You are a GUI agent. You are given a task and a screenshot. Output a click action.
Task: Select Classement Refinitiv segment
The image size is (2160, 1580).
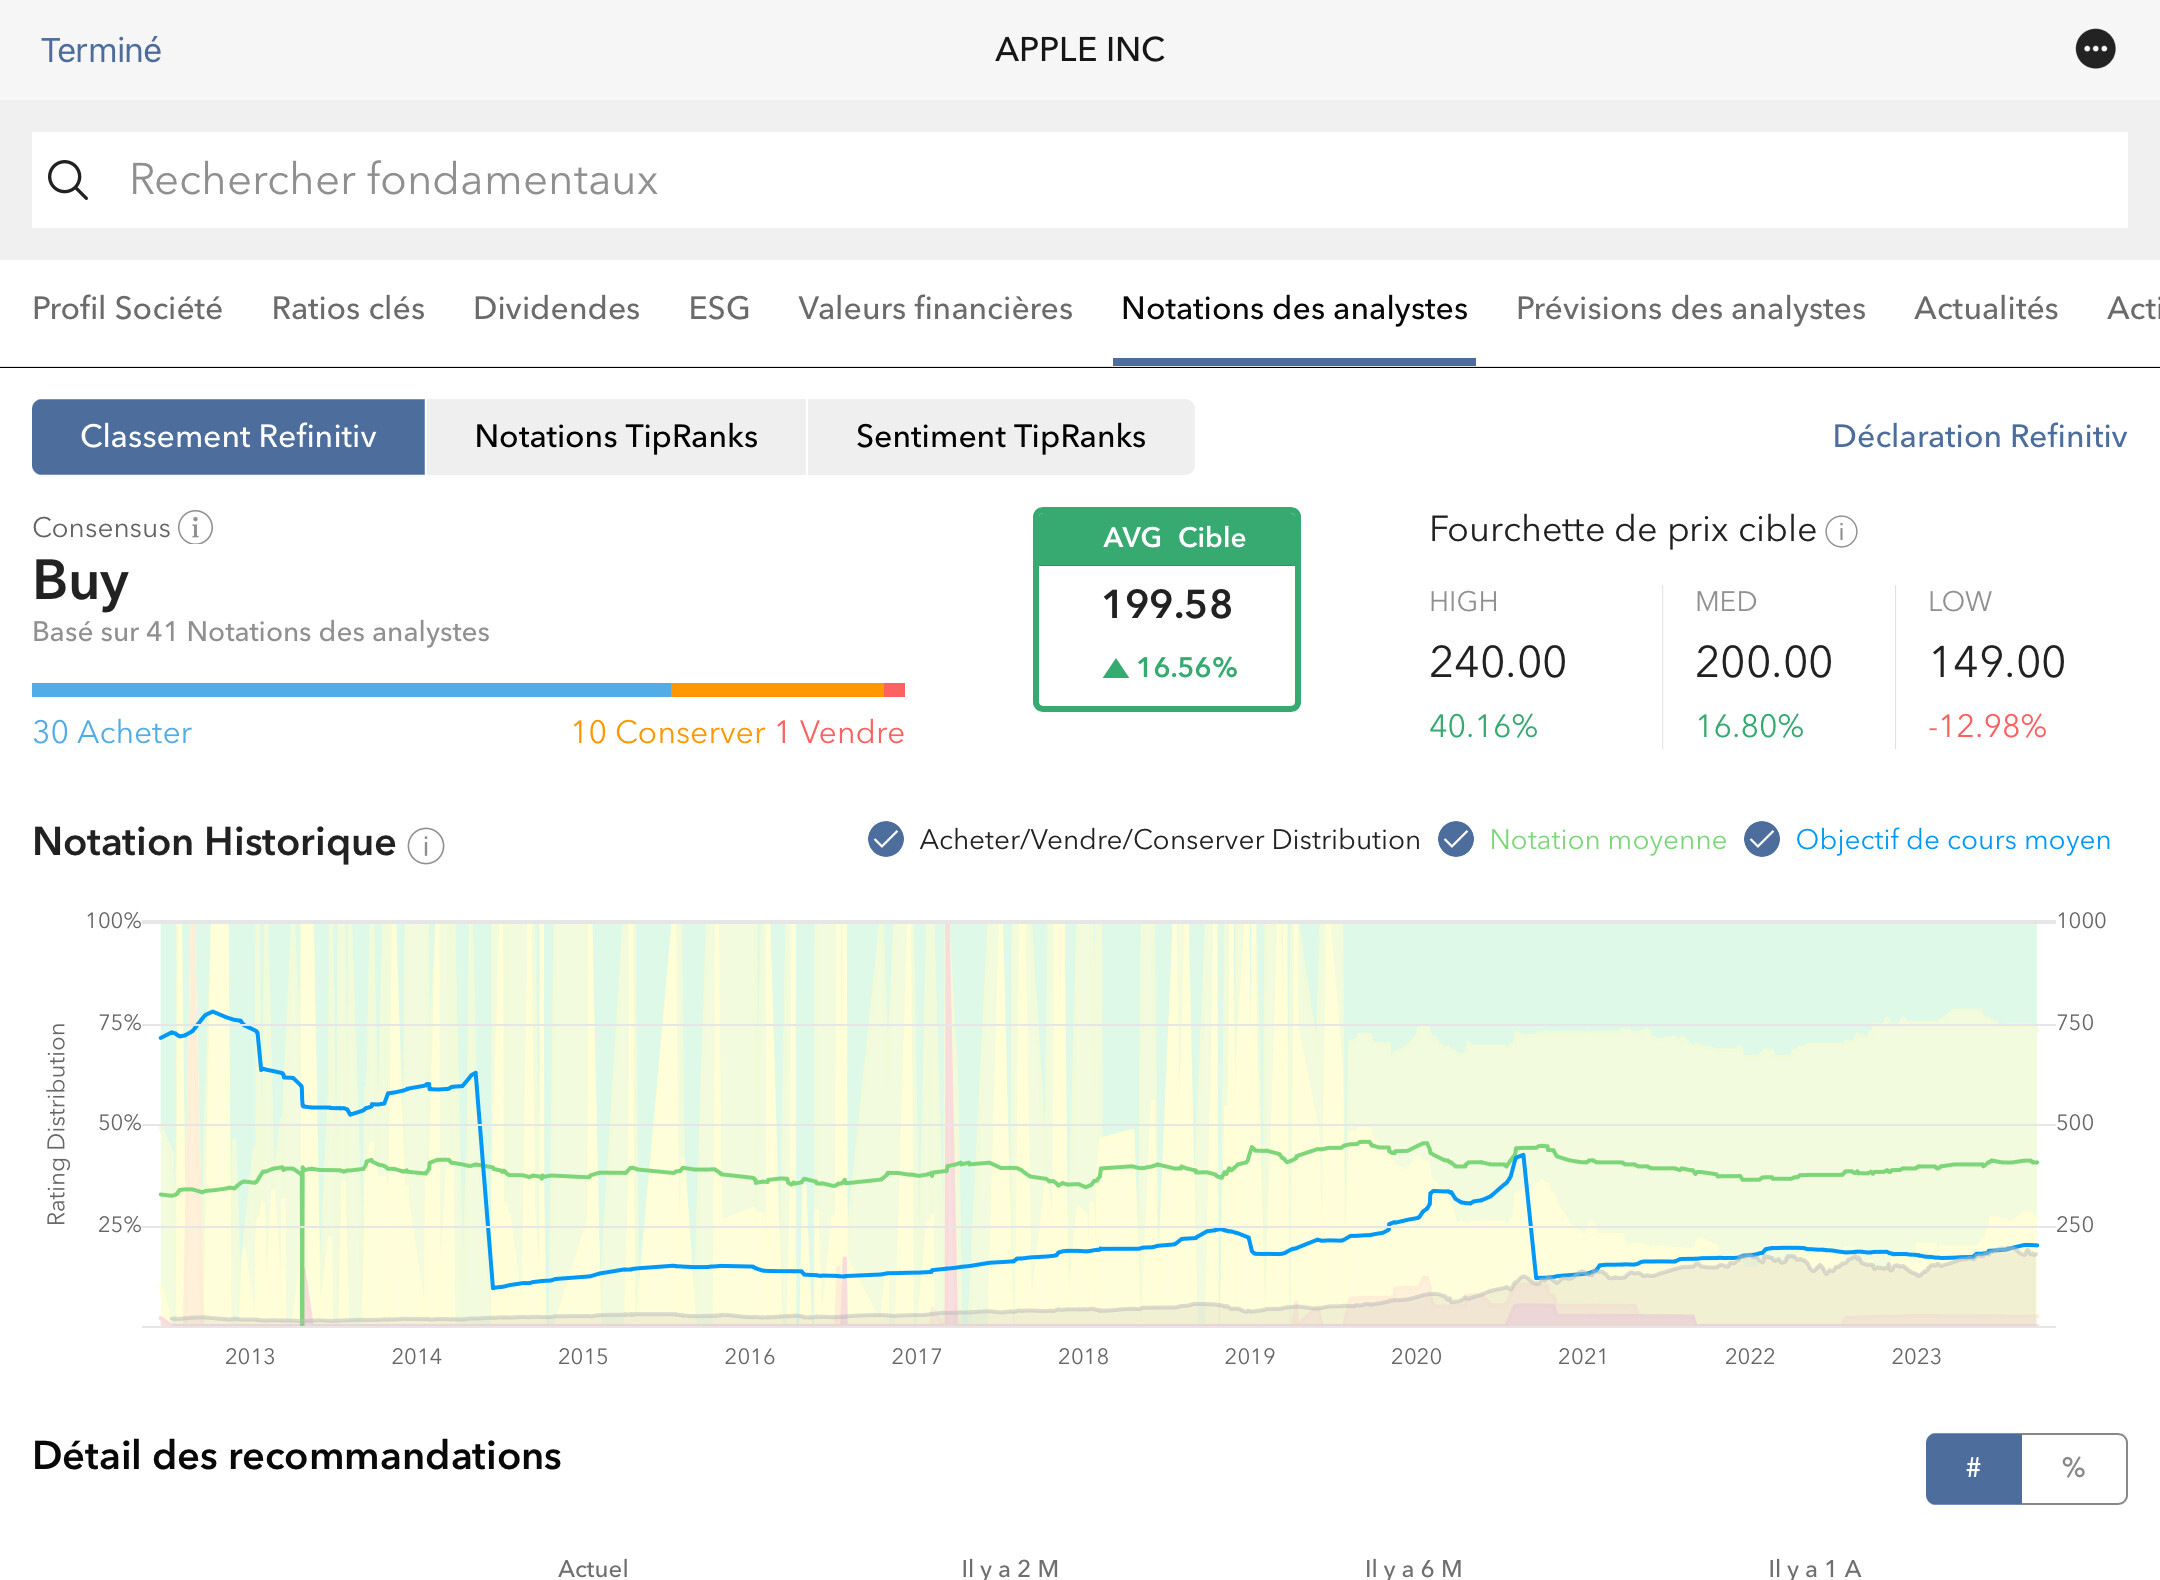coord(228,437)
